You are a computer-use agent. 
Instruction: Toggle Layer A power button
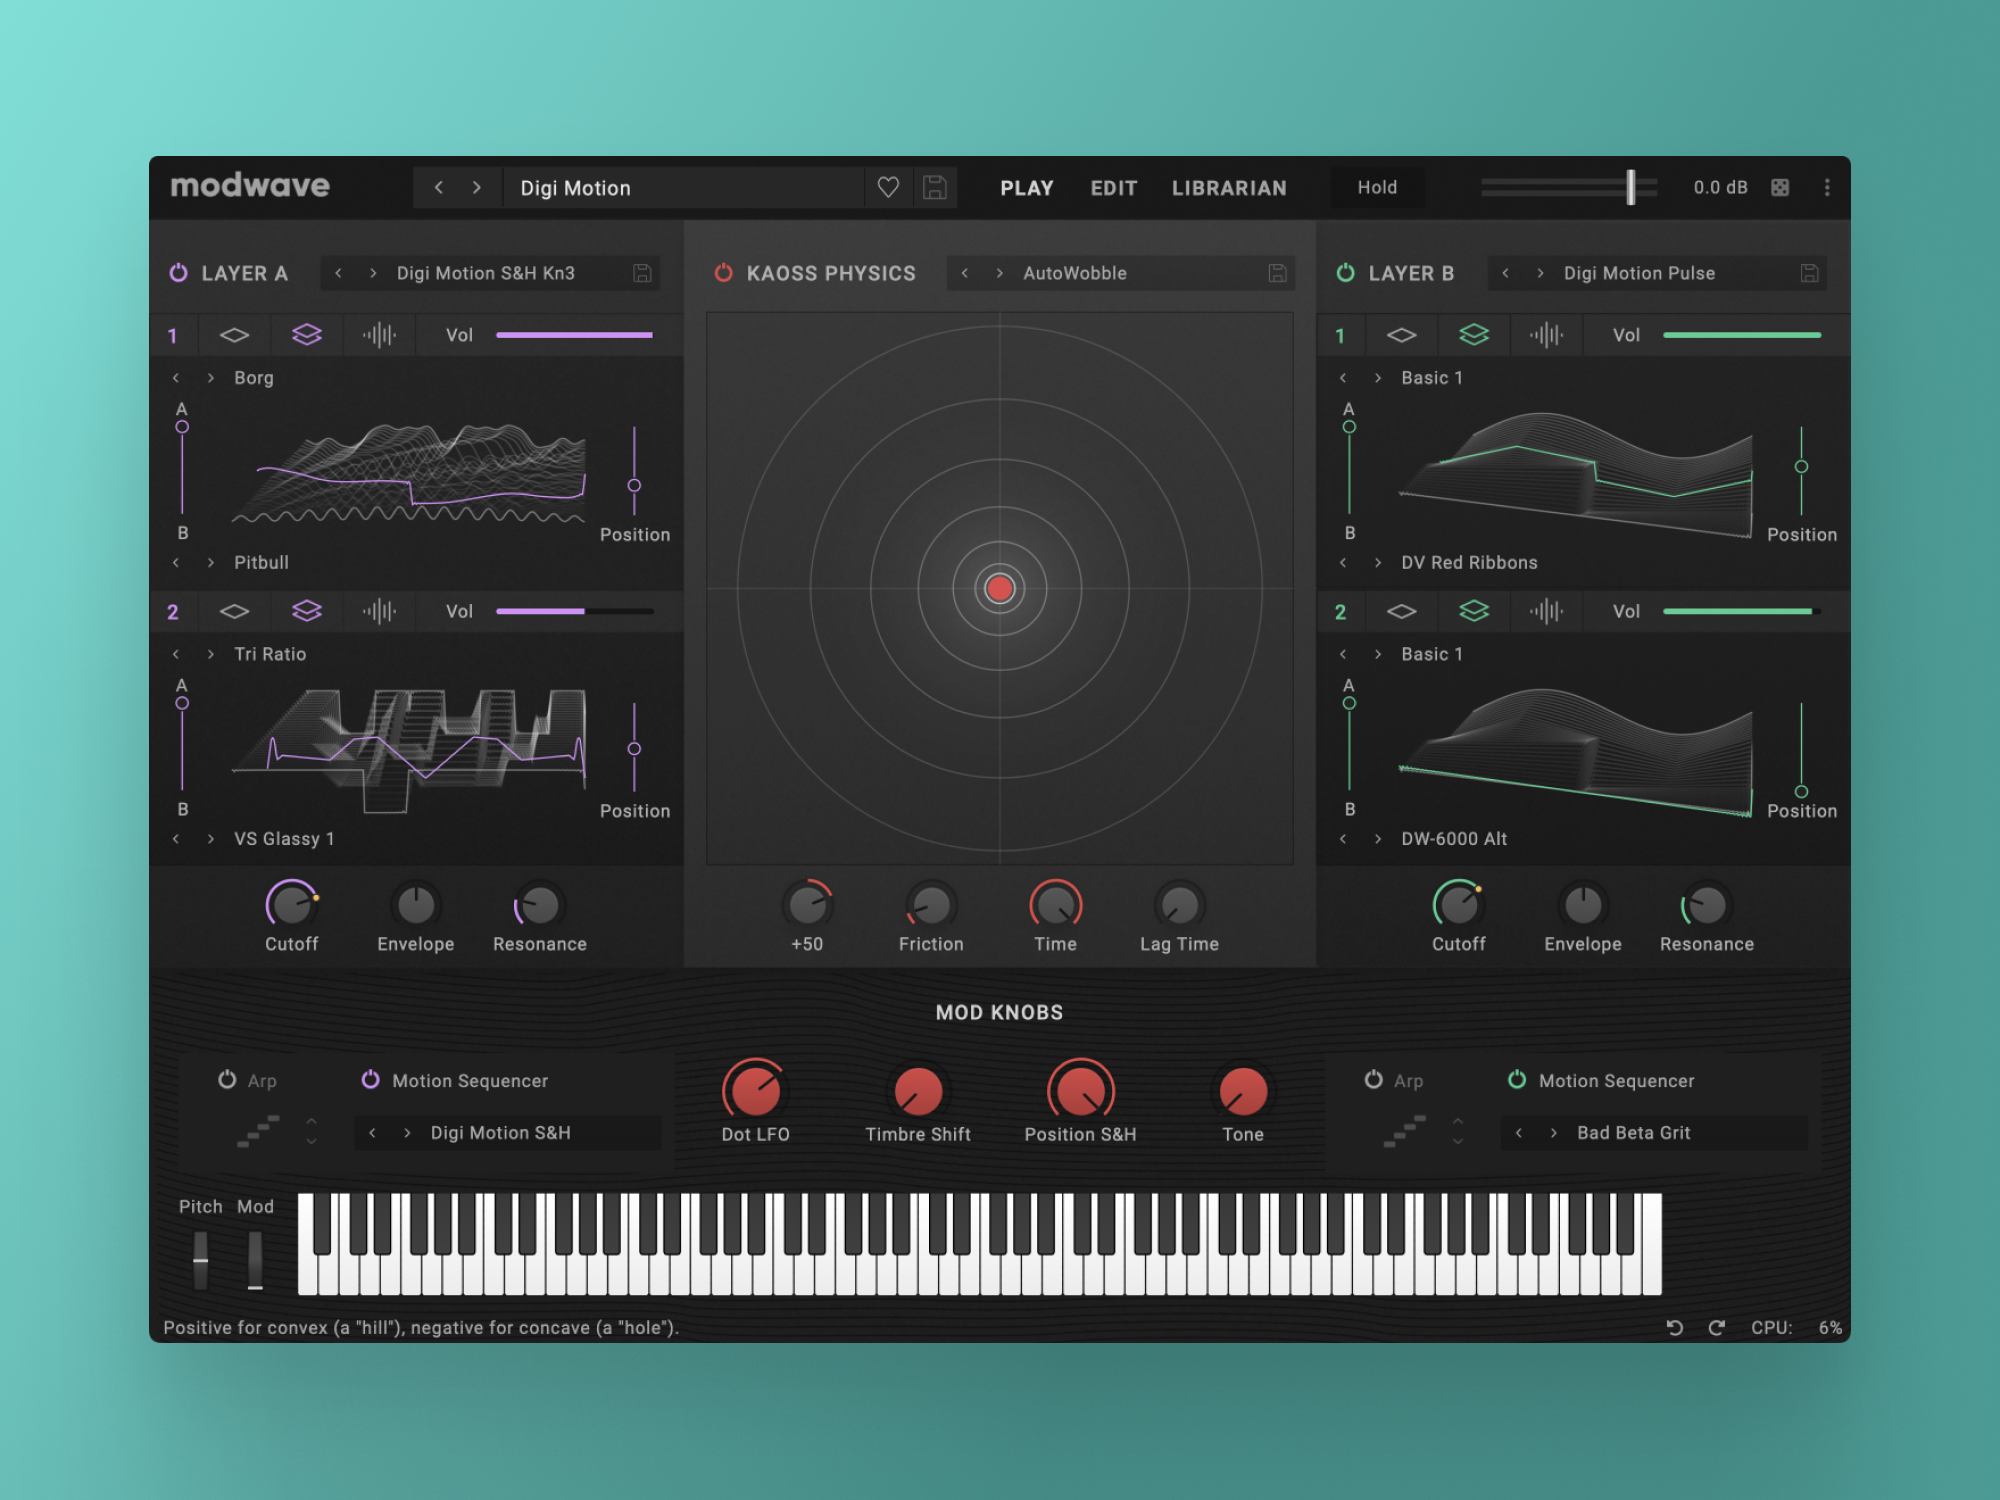(x=178, y=273)
